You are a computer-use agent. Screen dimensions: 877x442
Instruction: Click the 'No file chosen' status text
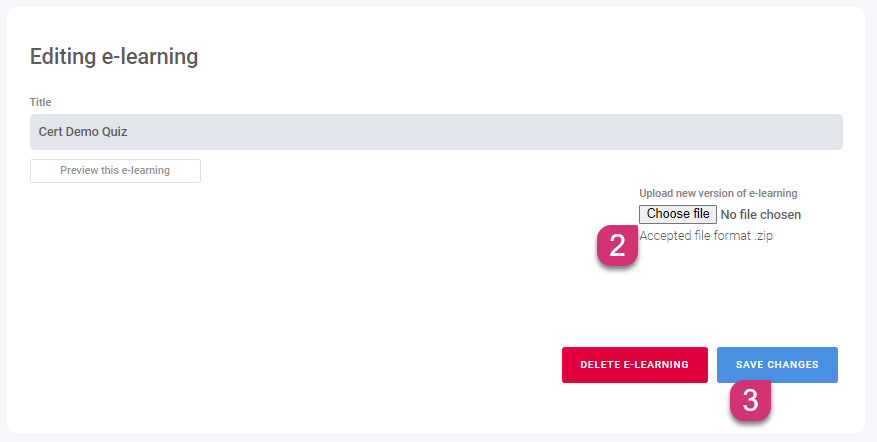coord(761,215)
